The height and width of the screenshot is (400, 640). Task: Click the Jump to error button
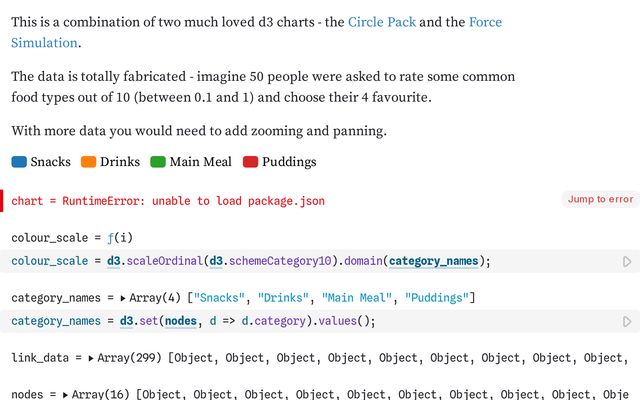click(x=600, y=199)
